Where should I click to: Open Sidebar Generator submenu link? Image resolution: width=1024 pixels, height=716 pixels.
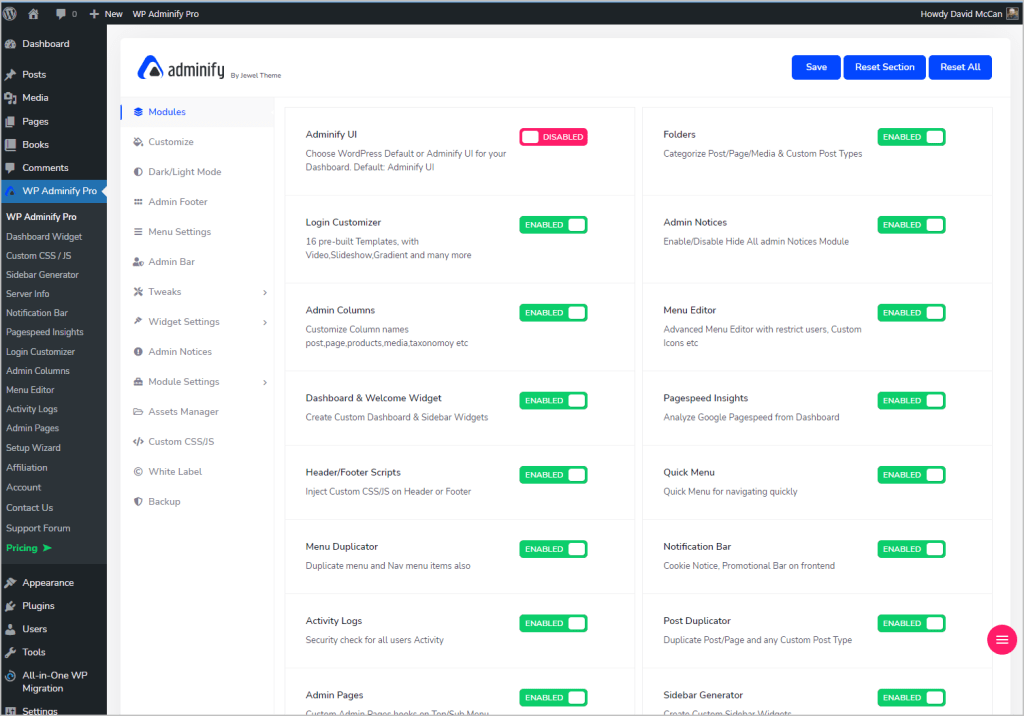pyautogui.click(x=42, y=275)
